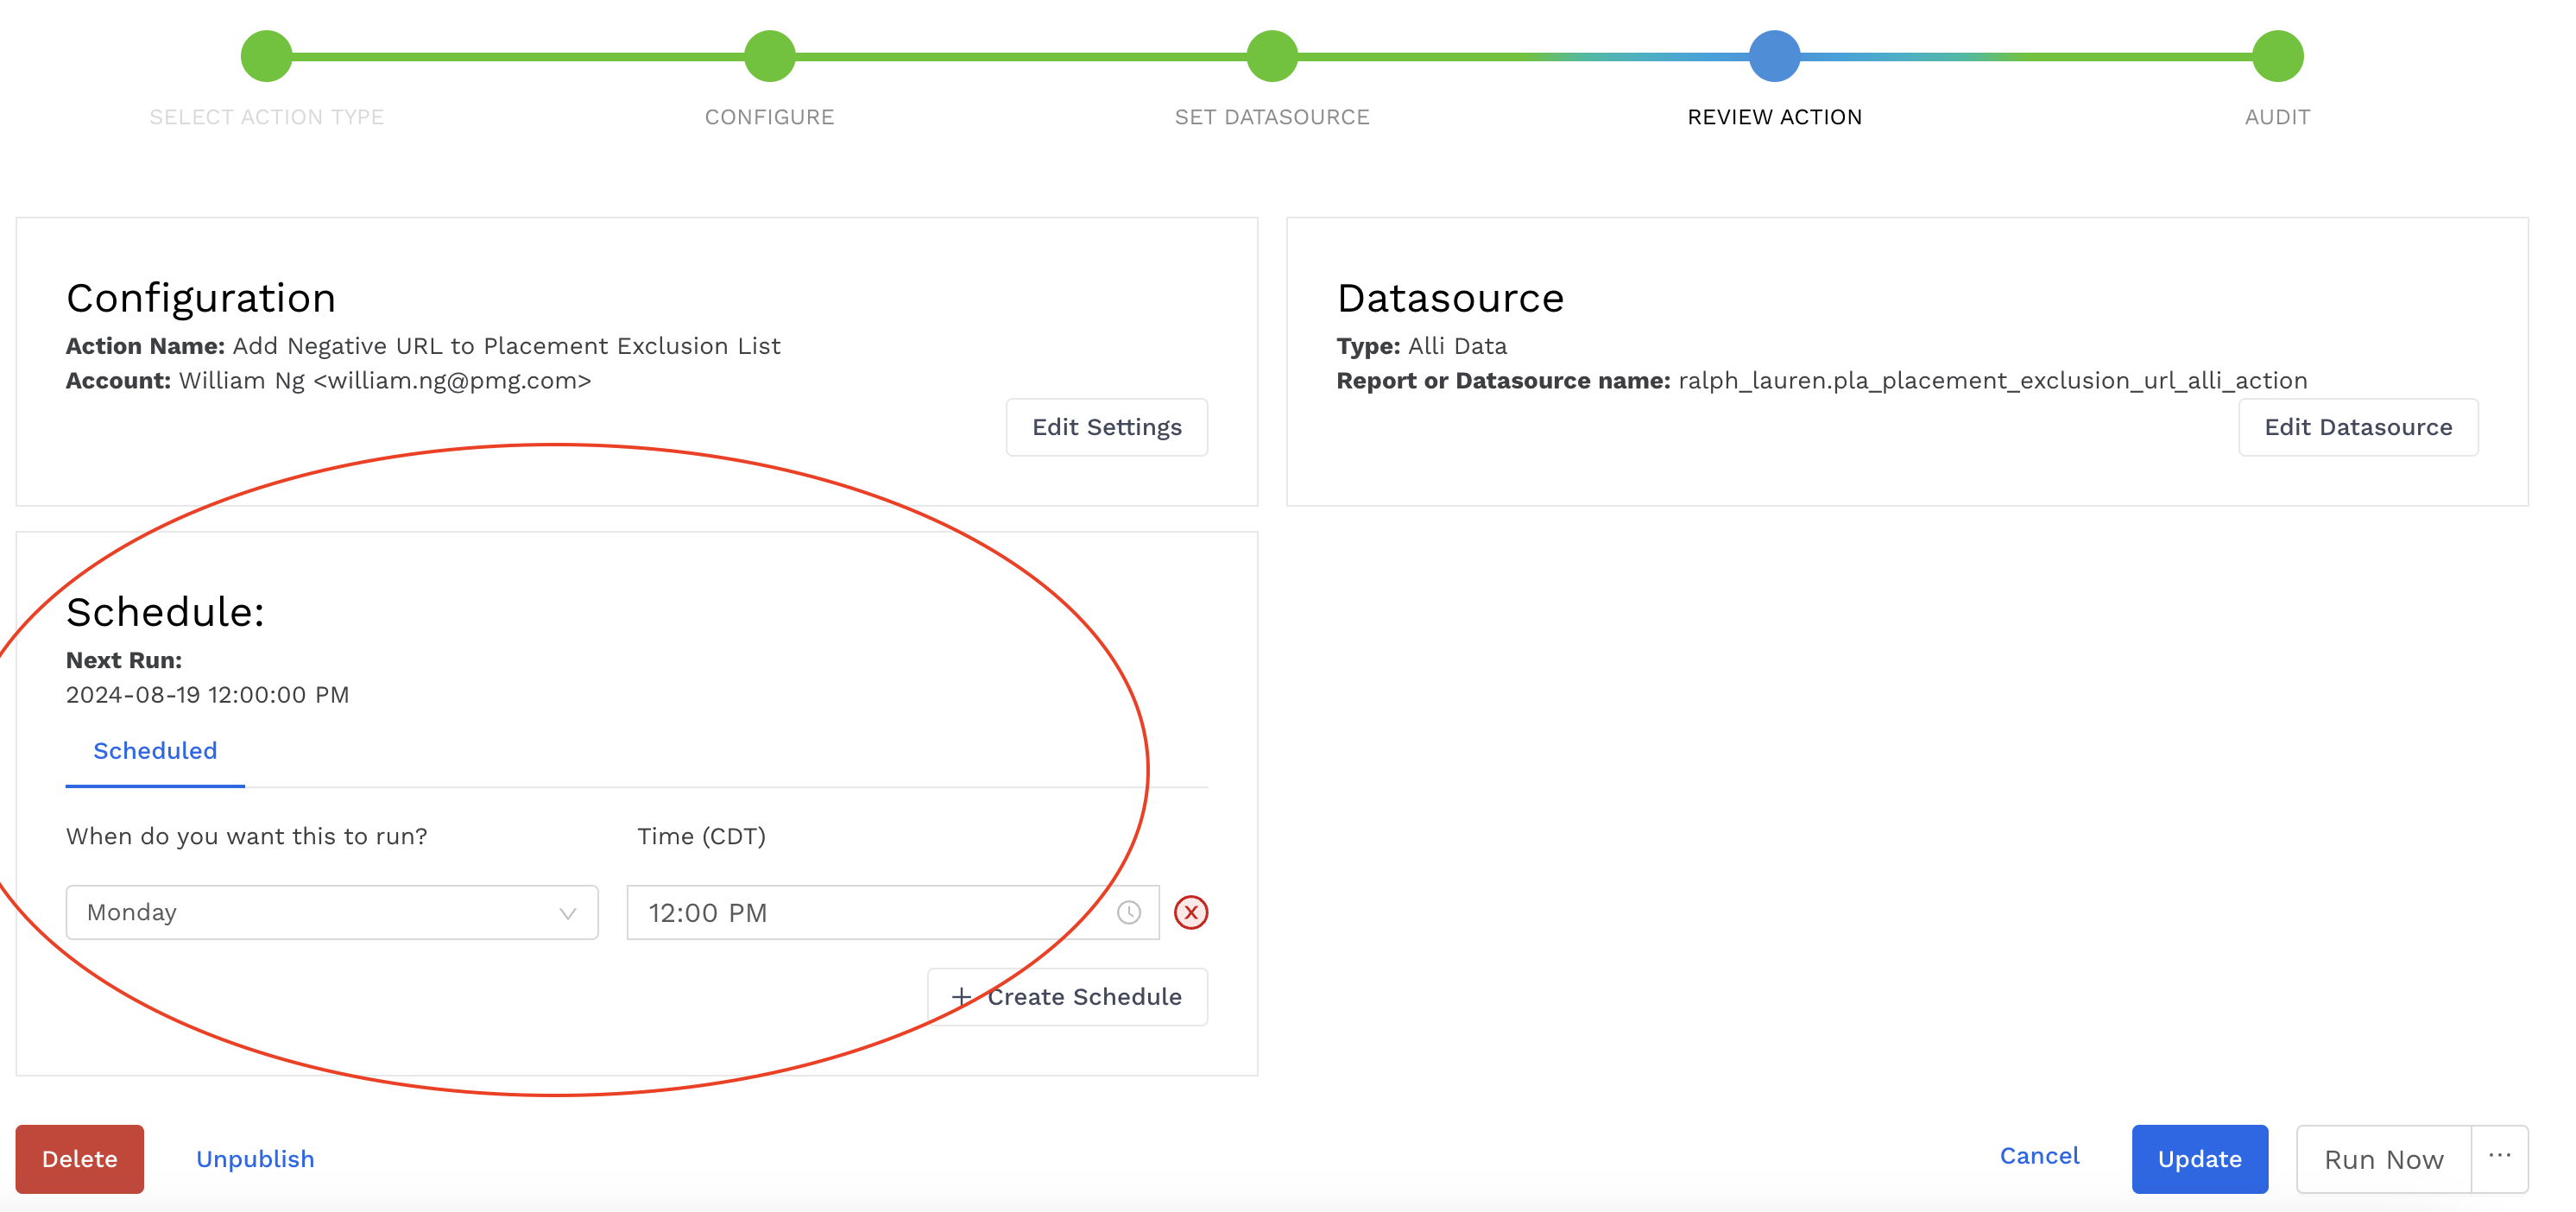Screen dimensions: 2576x1212
Task: Click the Audit step circle
Action: (x=2277, y=56)
